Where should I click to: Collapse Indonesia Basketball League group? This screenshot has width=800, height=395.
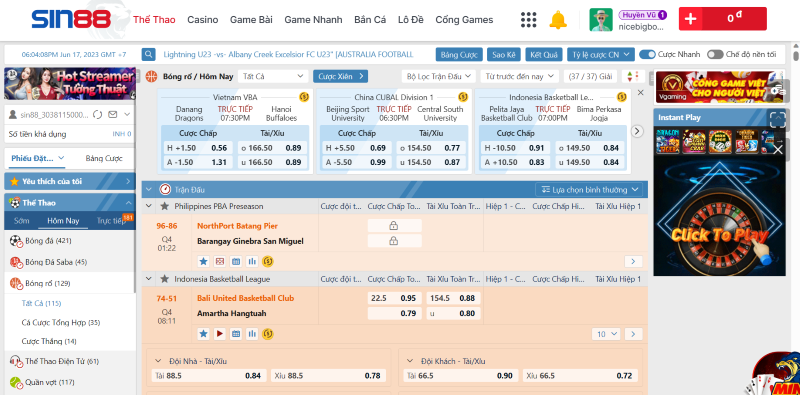click(x=148, y=279)
